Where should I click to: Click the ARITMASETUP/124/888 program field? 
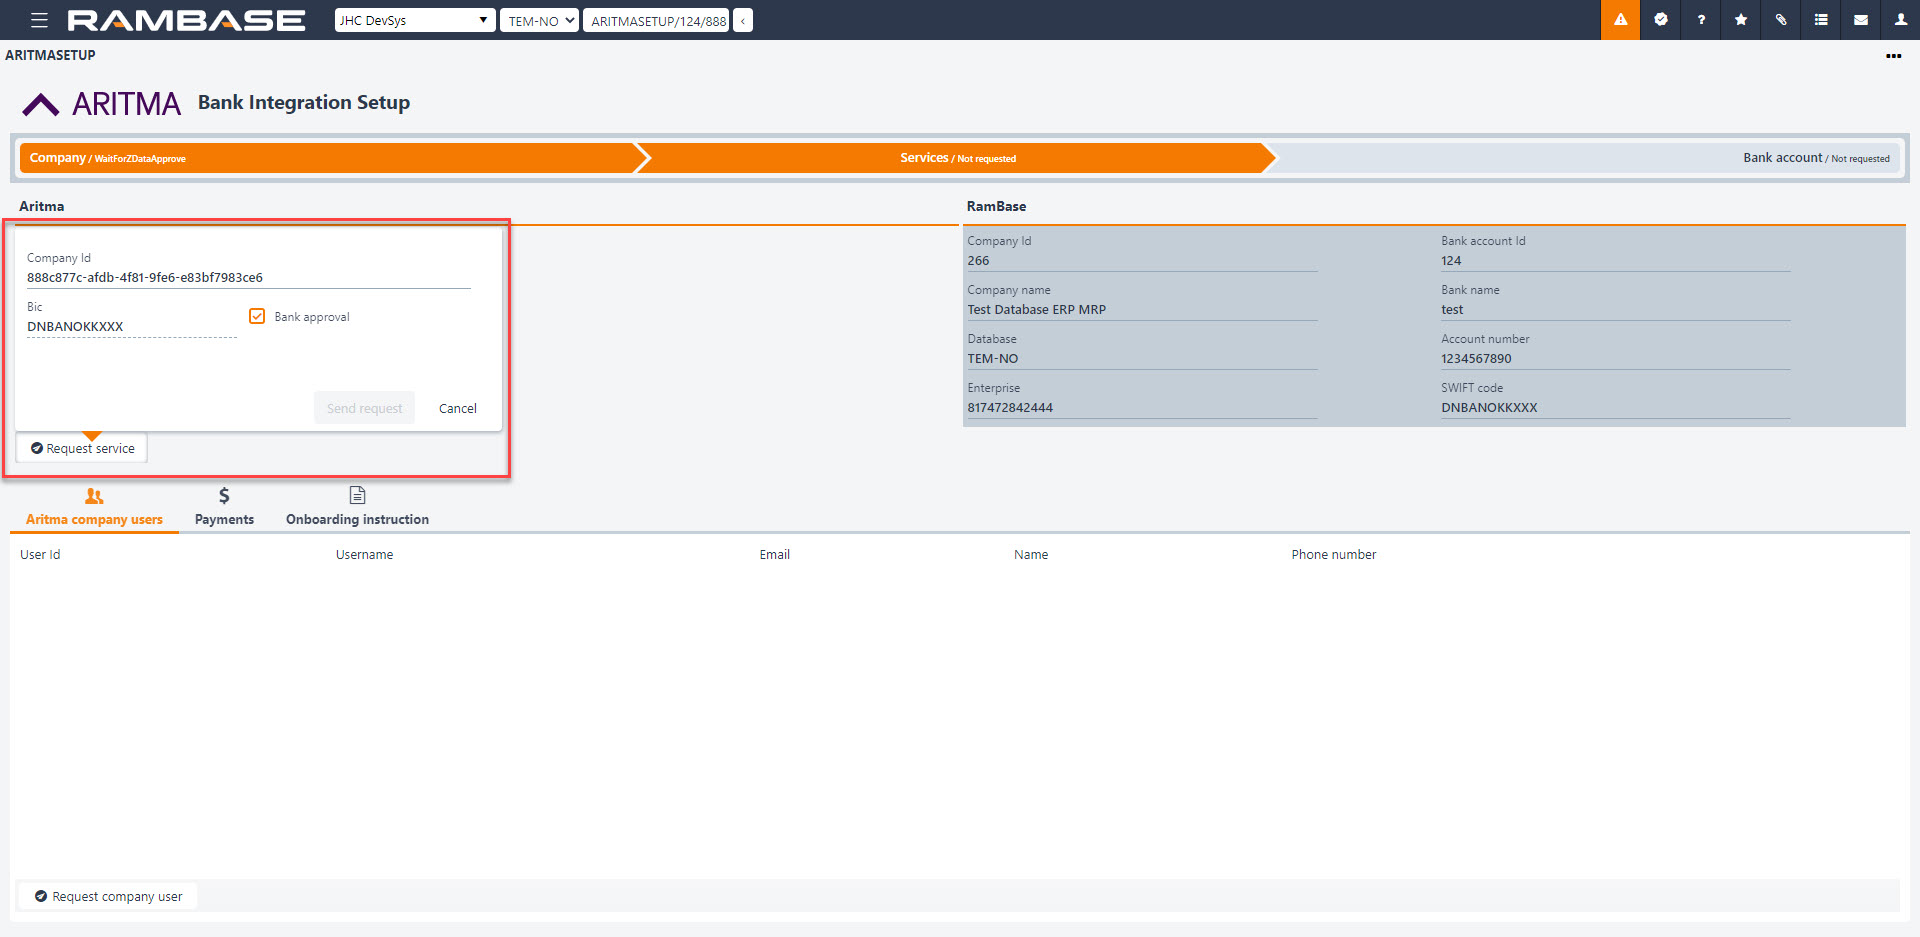pyautogui.click(x=657, y=20)
